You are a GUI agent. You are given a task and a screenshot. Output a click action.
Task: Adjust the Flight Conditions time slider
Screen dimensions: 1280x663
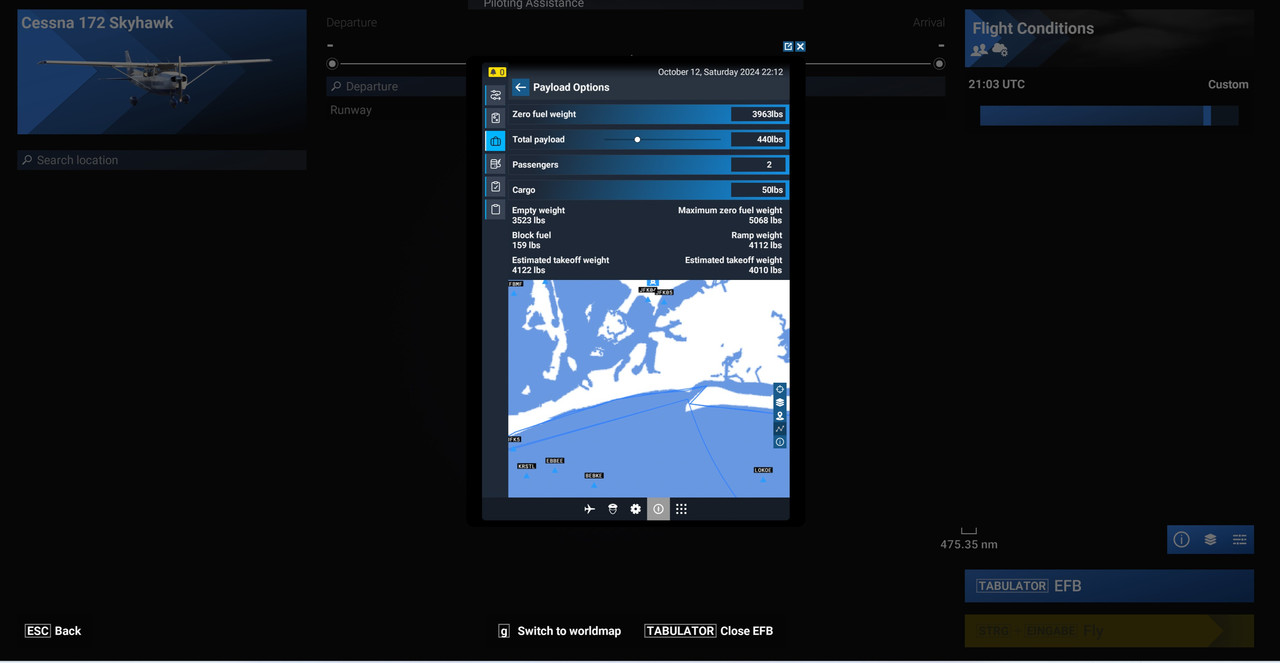[1109, 115]
